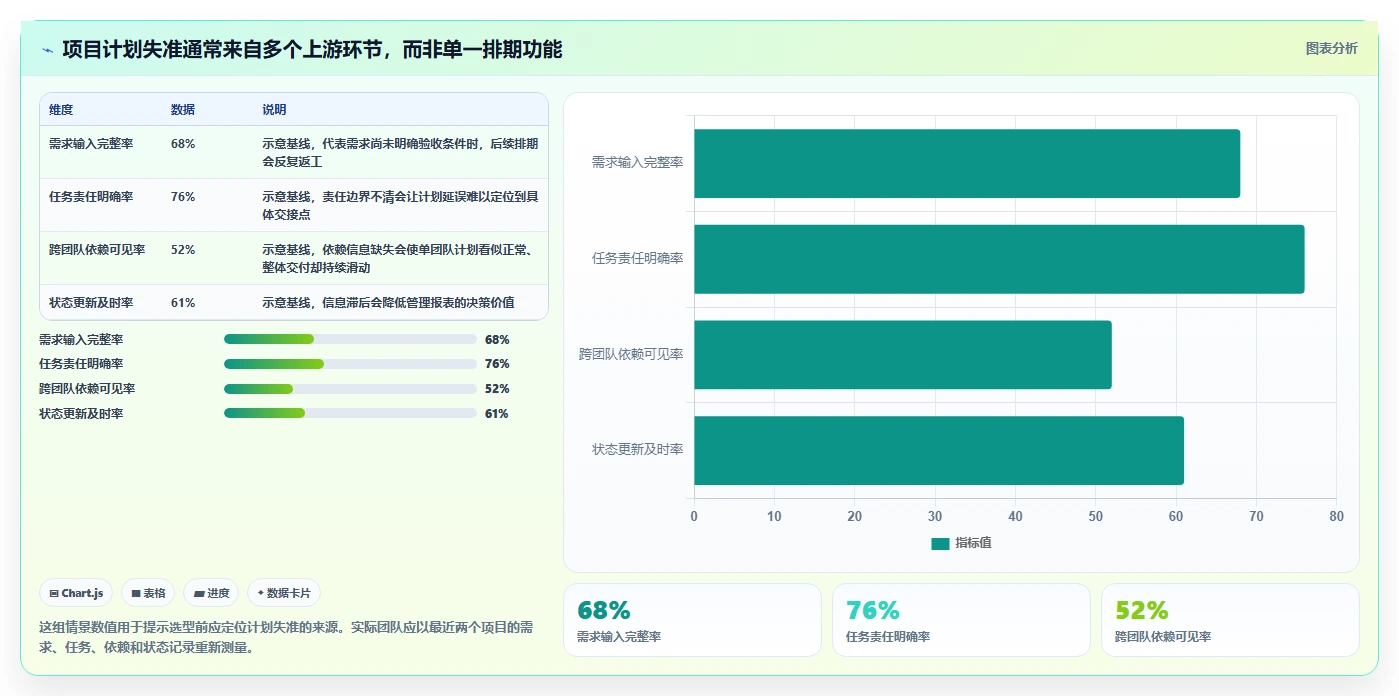This screenshot has width=1399, height=696.
Task: Click the 任务责任明确率 chart axis label
Action: tap(637, 258)
